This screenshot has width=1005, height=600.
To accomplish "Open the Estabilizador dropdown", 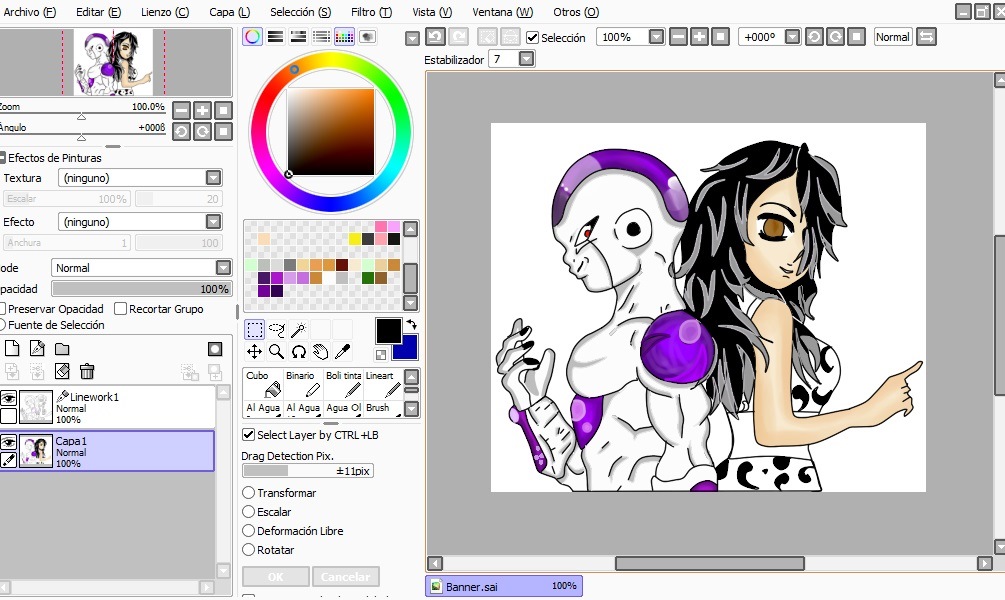I will [526, 59].
